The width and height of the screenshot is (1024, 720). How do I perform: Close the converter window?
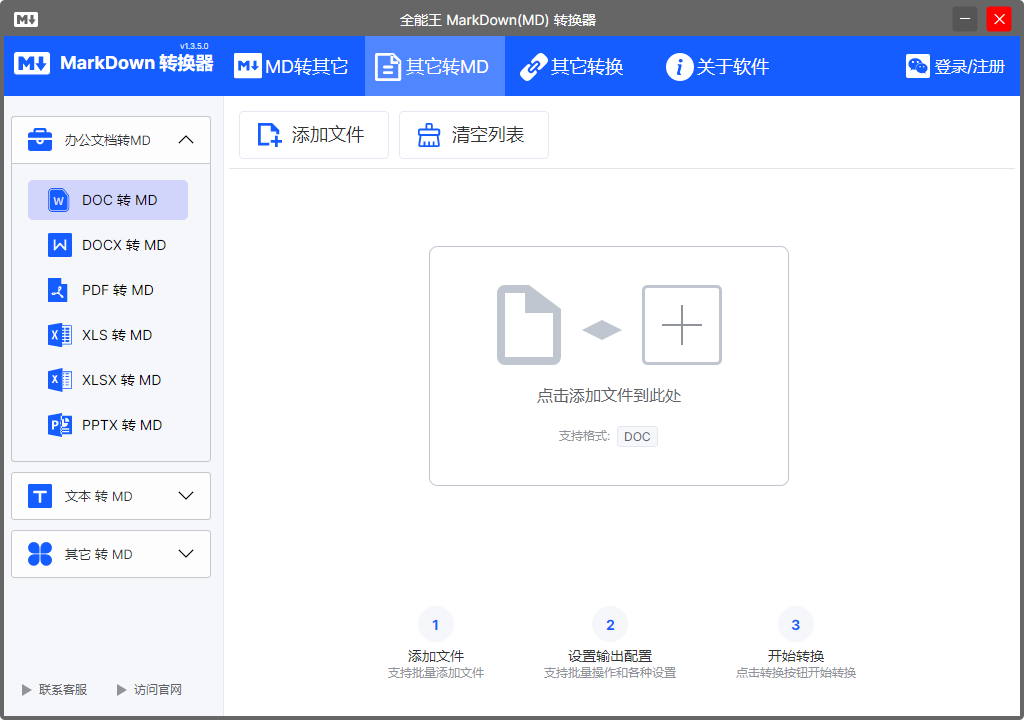tap(999, 19)
